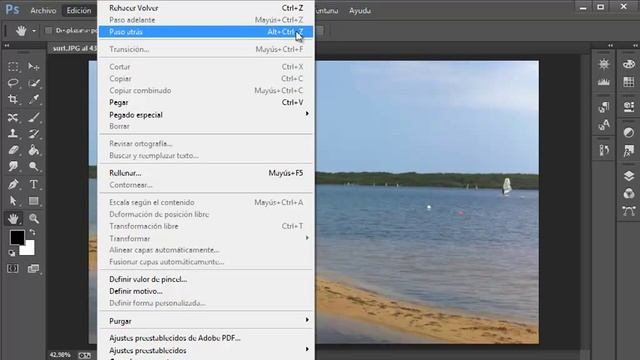640x360 pixels.
Task: Select the Healing Brush tool
Action: (13, 118)
